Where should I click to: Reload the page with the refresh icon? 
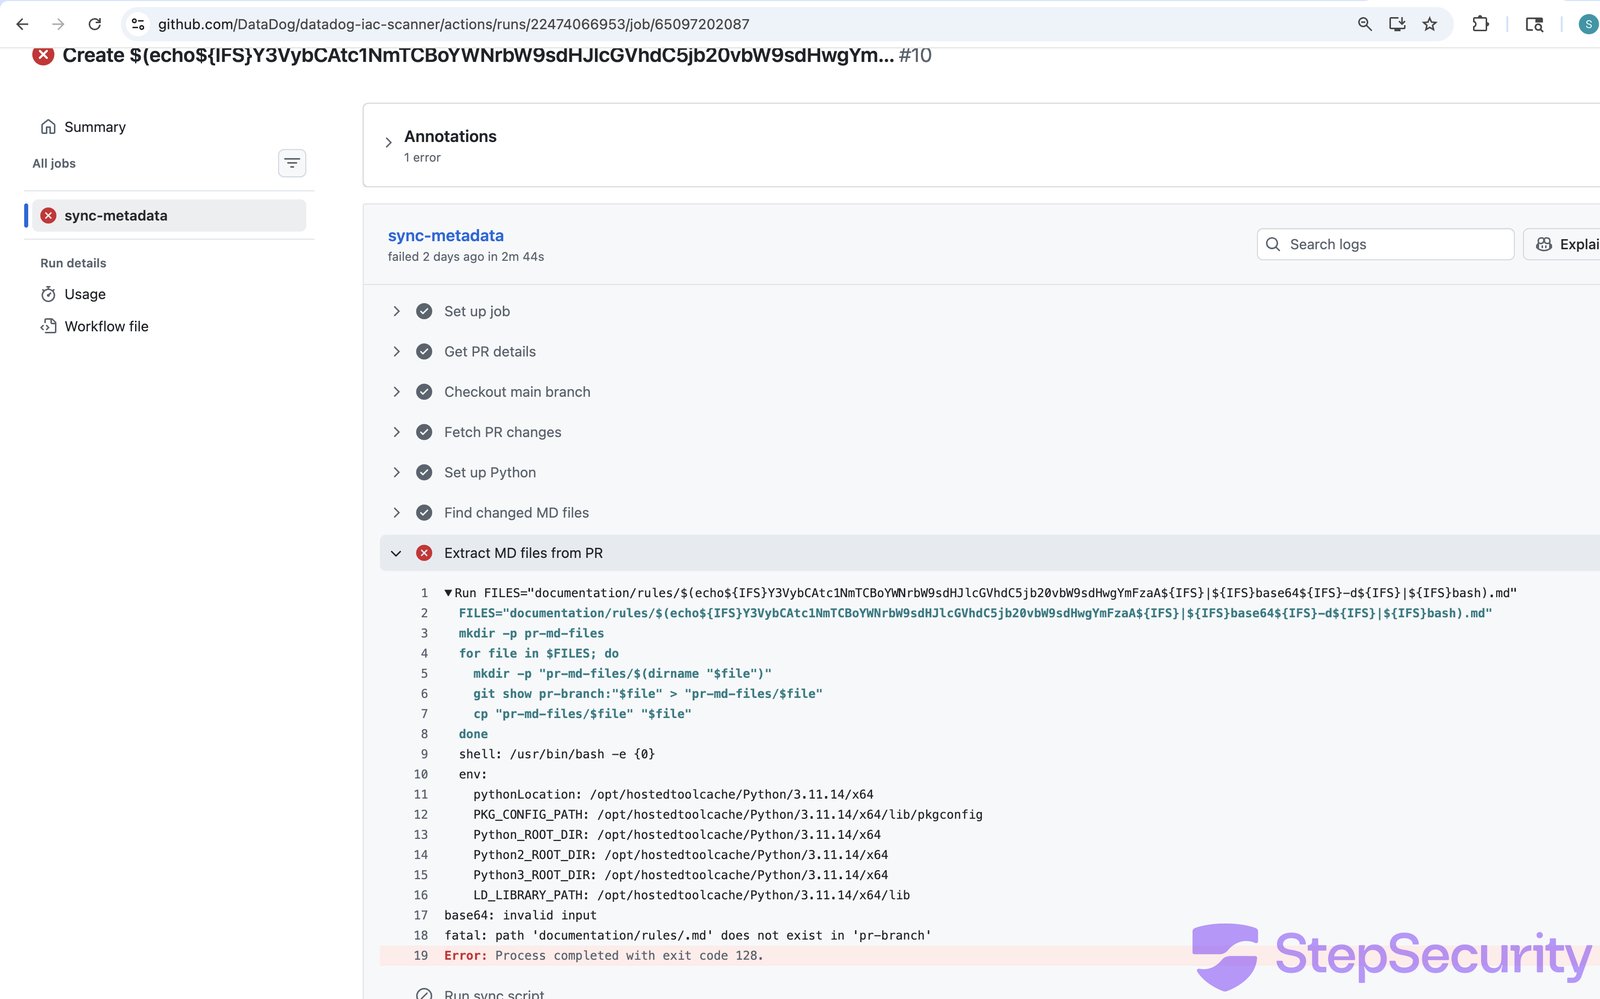coord(95,24)
